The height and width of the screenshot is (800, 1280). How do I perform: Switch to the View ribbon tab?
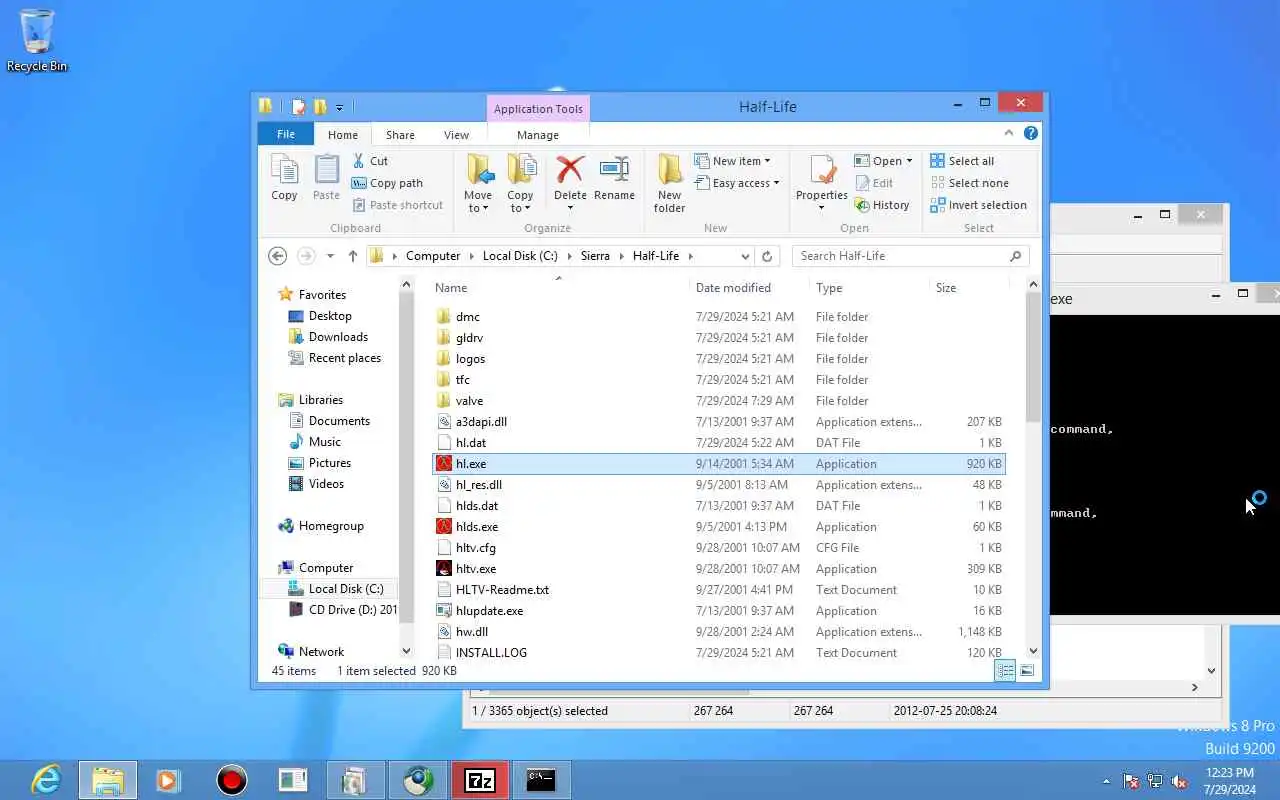coord(456,135)
